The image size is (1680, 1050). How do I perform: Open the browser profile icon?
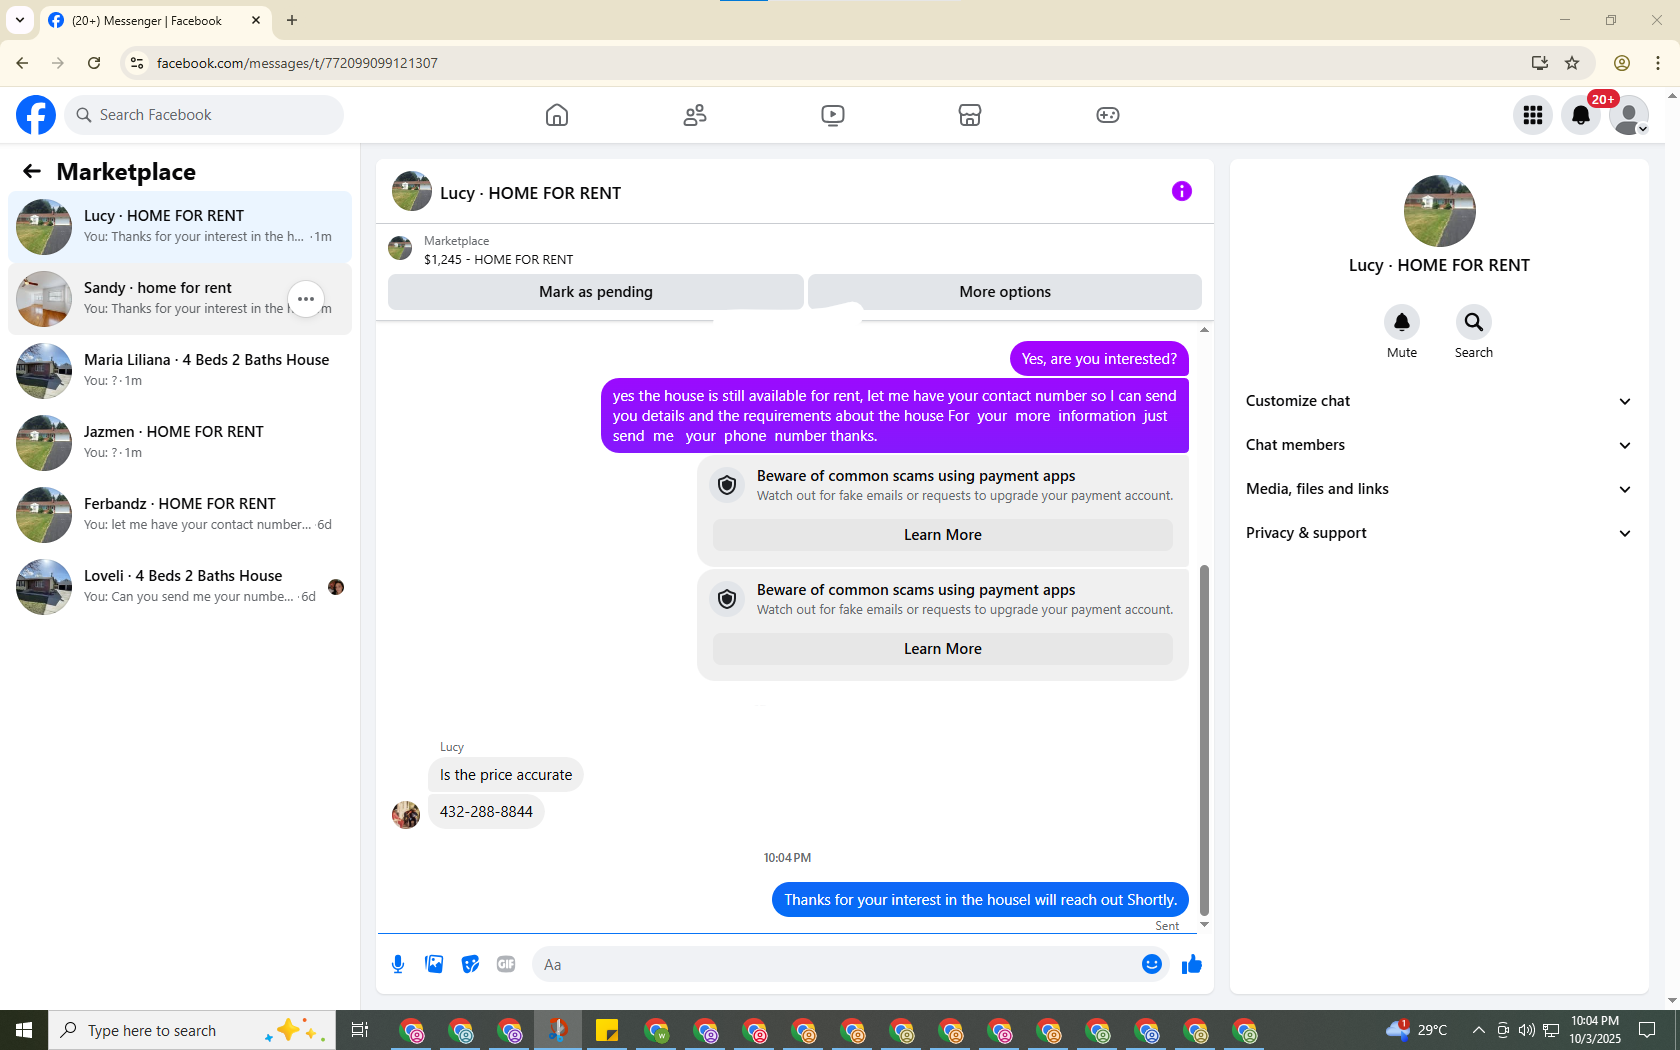coord(1622,63)
